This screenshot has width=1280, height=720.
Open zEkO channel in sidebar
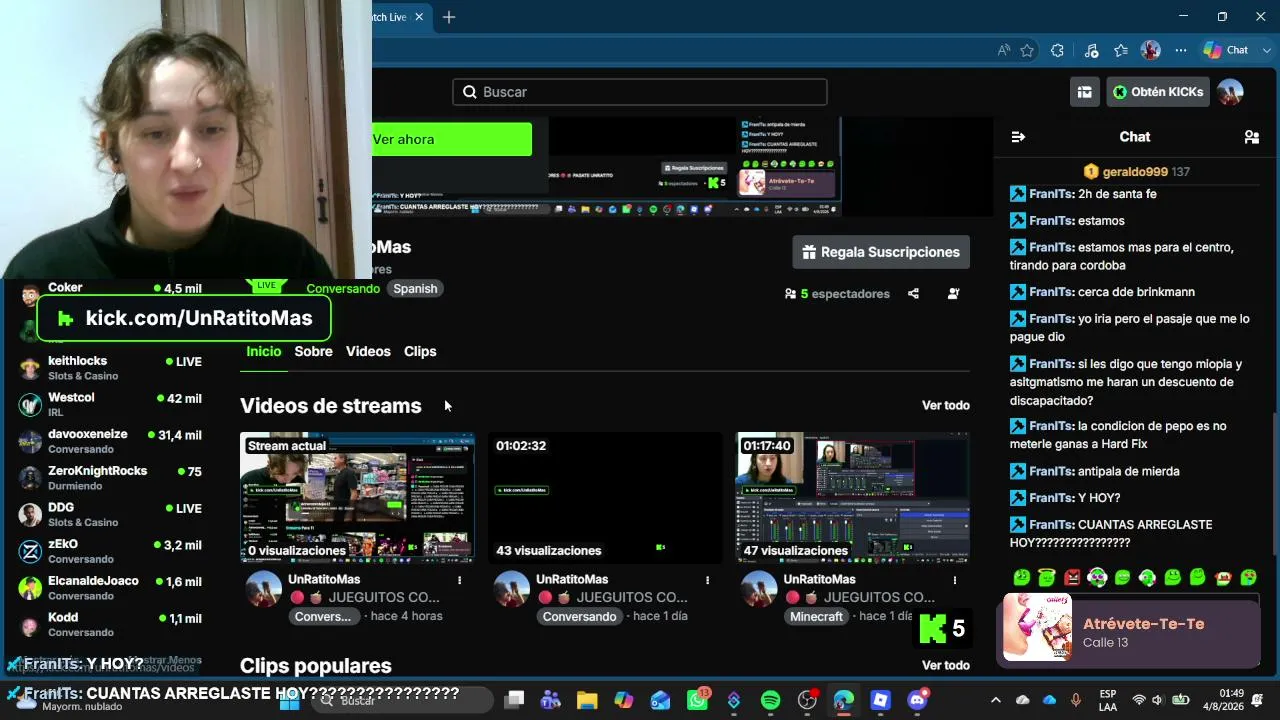pyautogui.click(x=111, y=551)
